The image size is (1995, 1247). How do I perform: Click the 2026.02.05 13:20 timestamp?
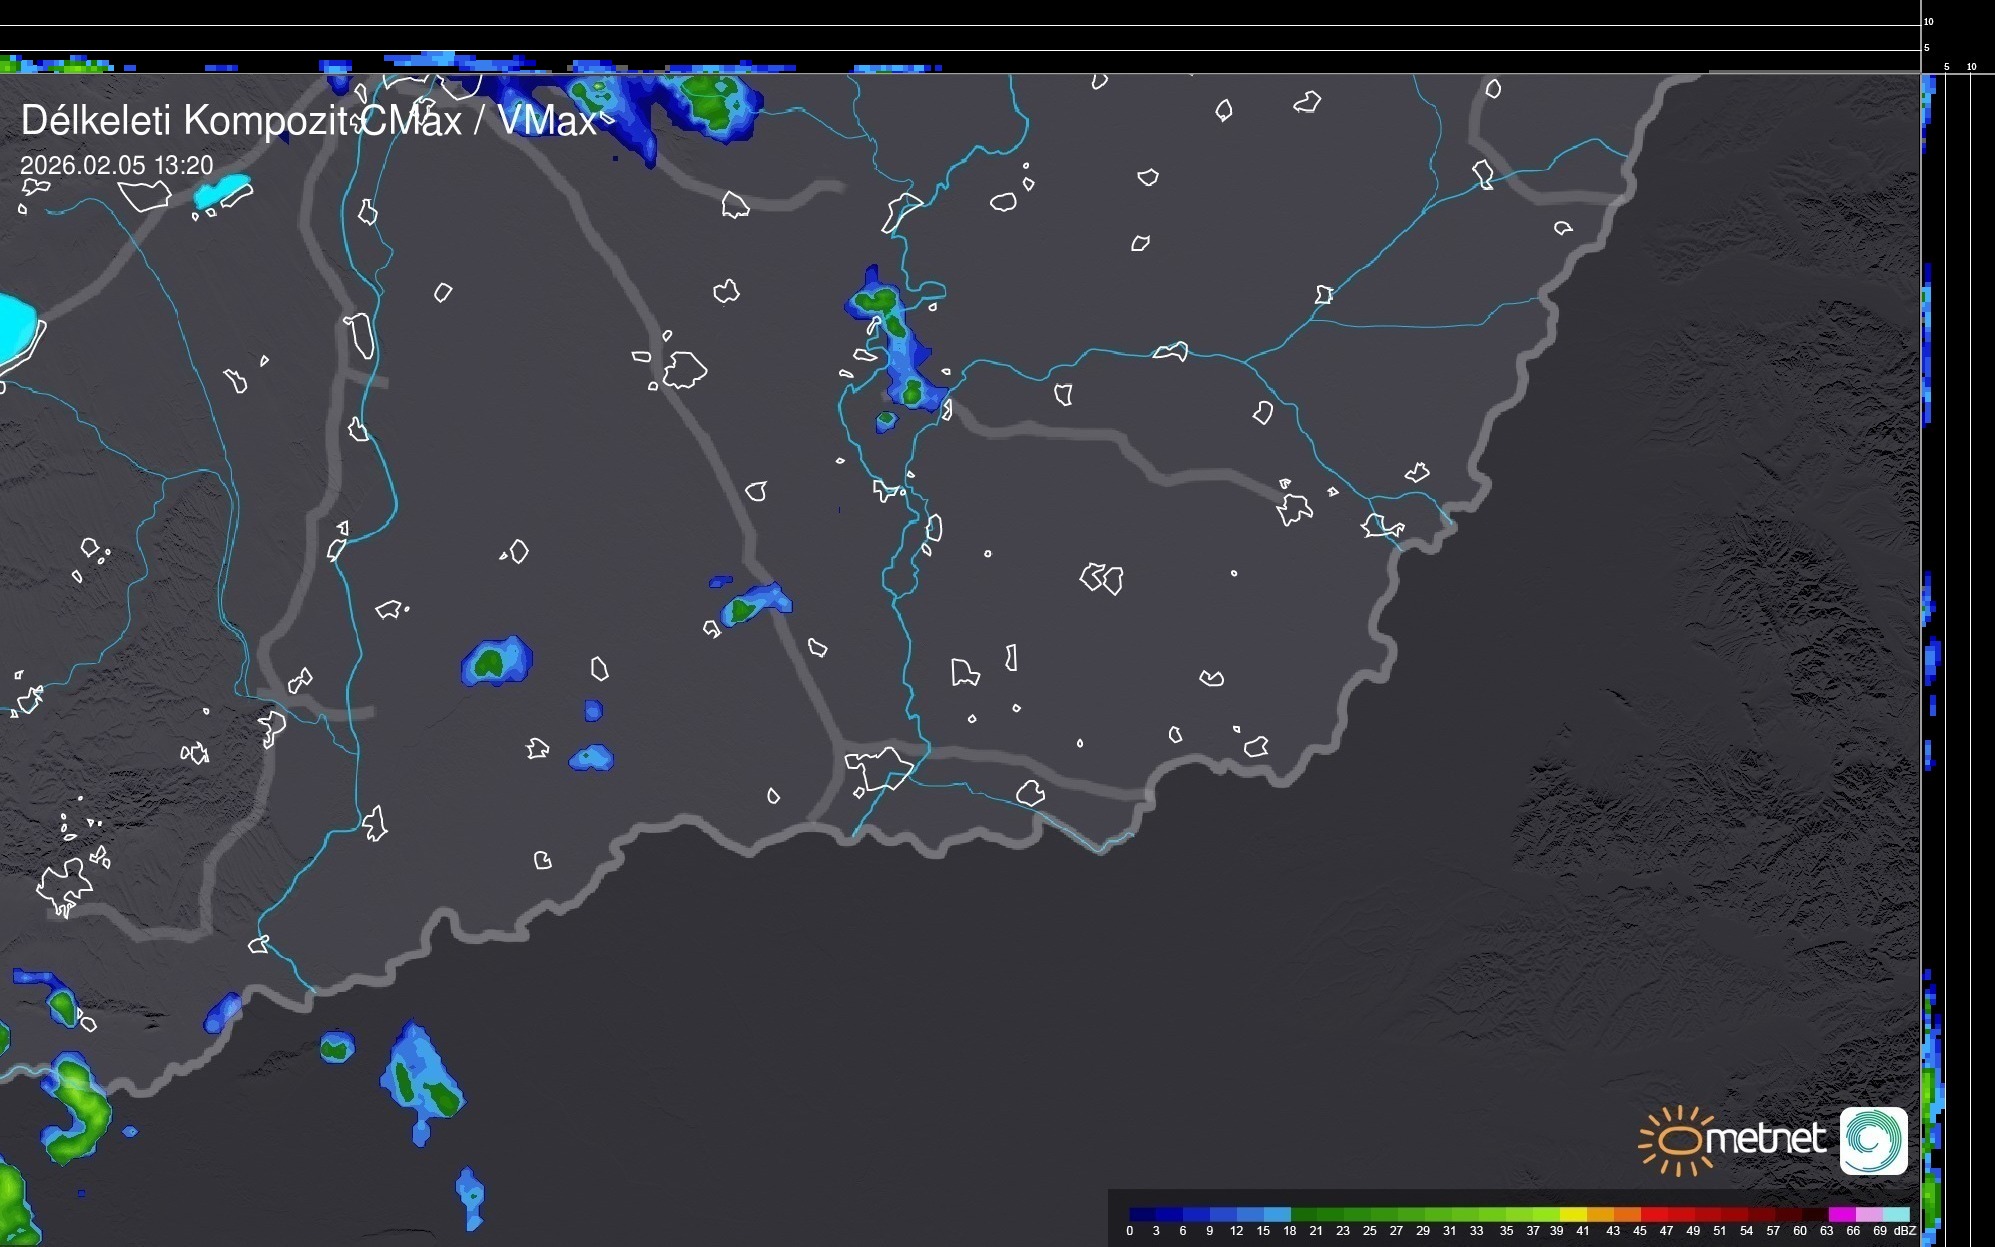117,165
